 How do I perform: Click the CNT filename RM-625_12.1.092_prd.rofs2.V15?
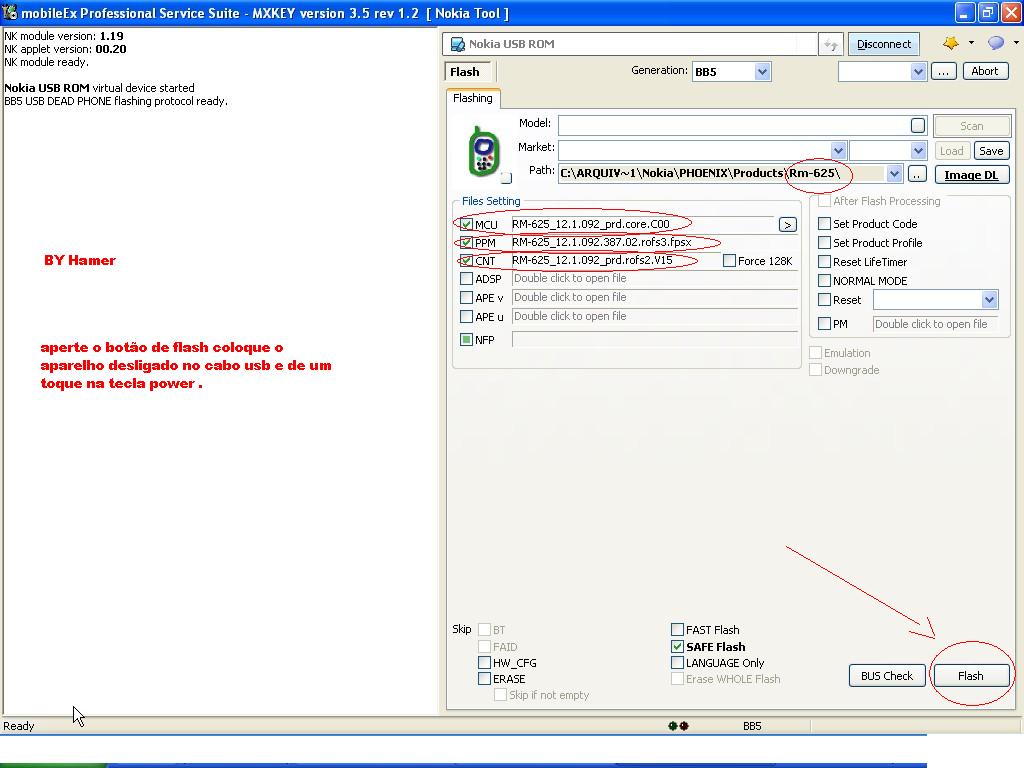tap(592, 260)
